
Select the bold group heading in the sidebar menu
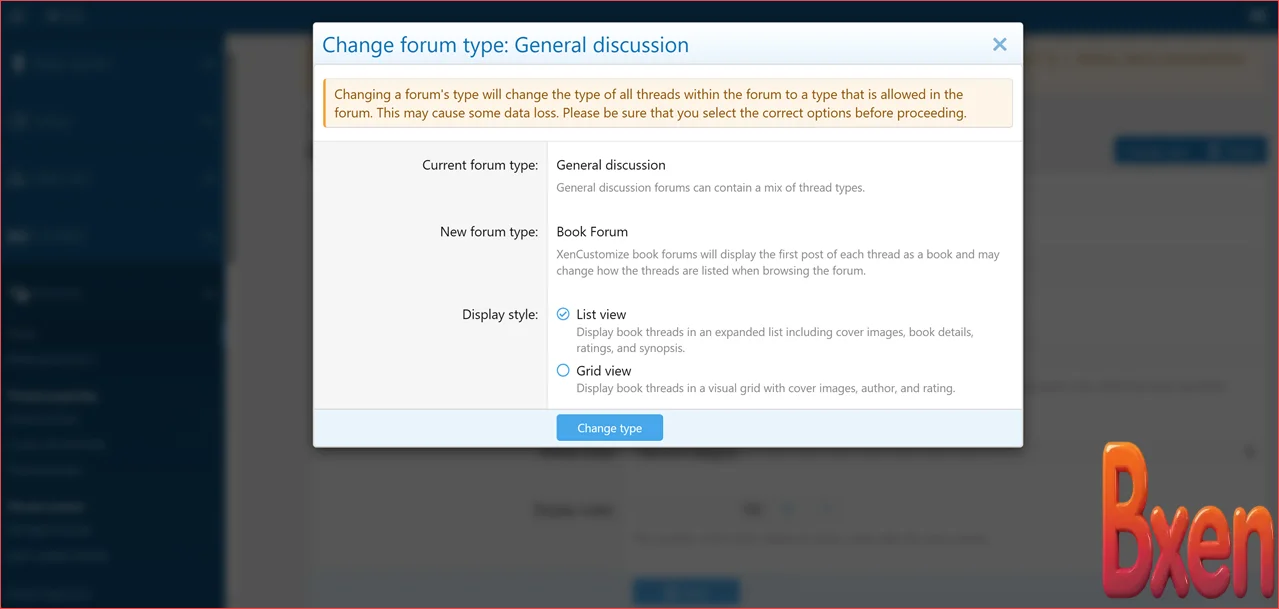coord(52,395)
